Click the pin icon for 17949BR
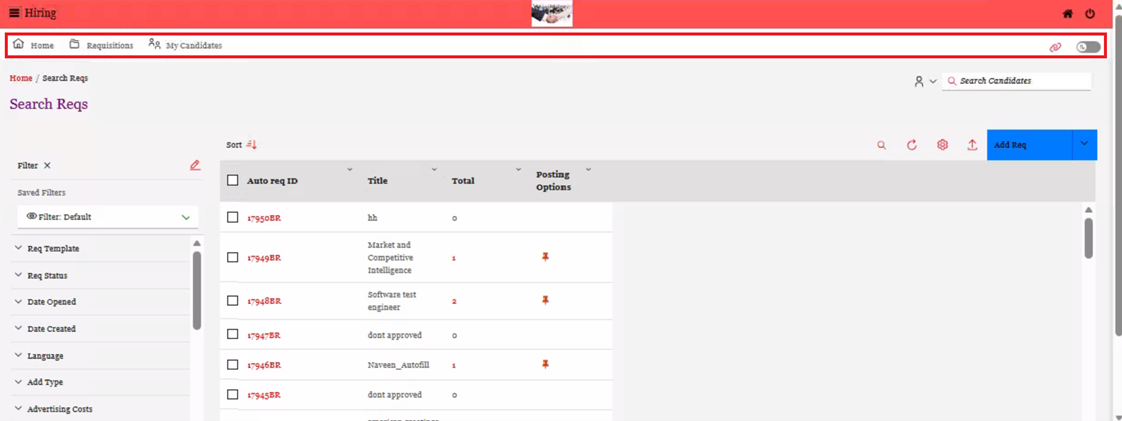 click(545, 257)
